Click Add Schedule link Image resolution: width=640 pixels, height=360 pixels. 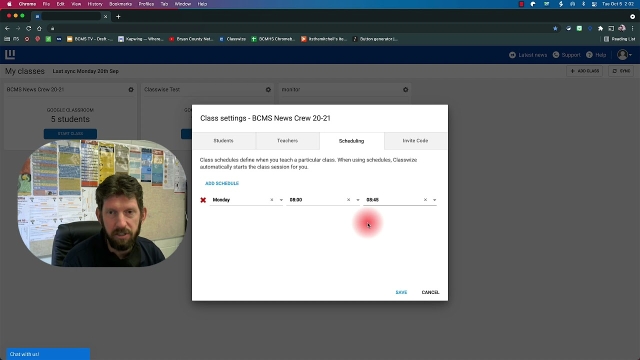[222, 183]
